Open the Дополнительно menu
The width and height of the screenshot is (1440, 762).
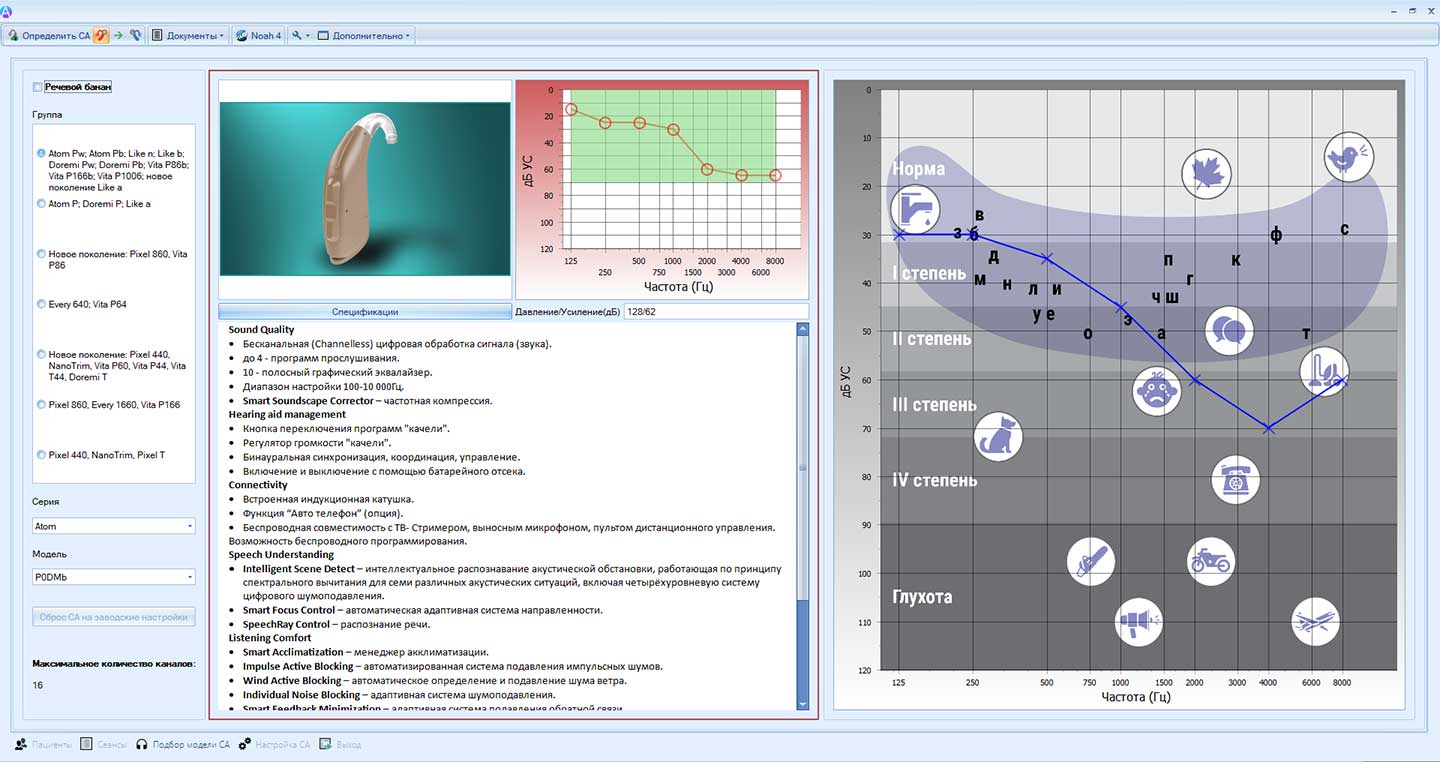pyautogui.click(x=363, y=36)
